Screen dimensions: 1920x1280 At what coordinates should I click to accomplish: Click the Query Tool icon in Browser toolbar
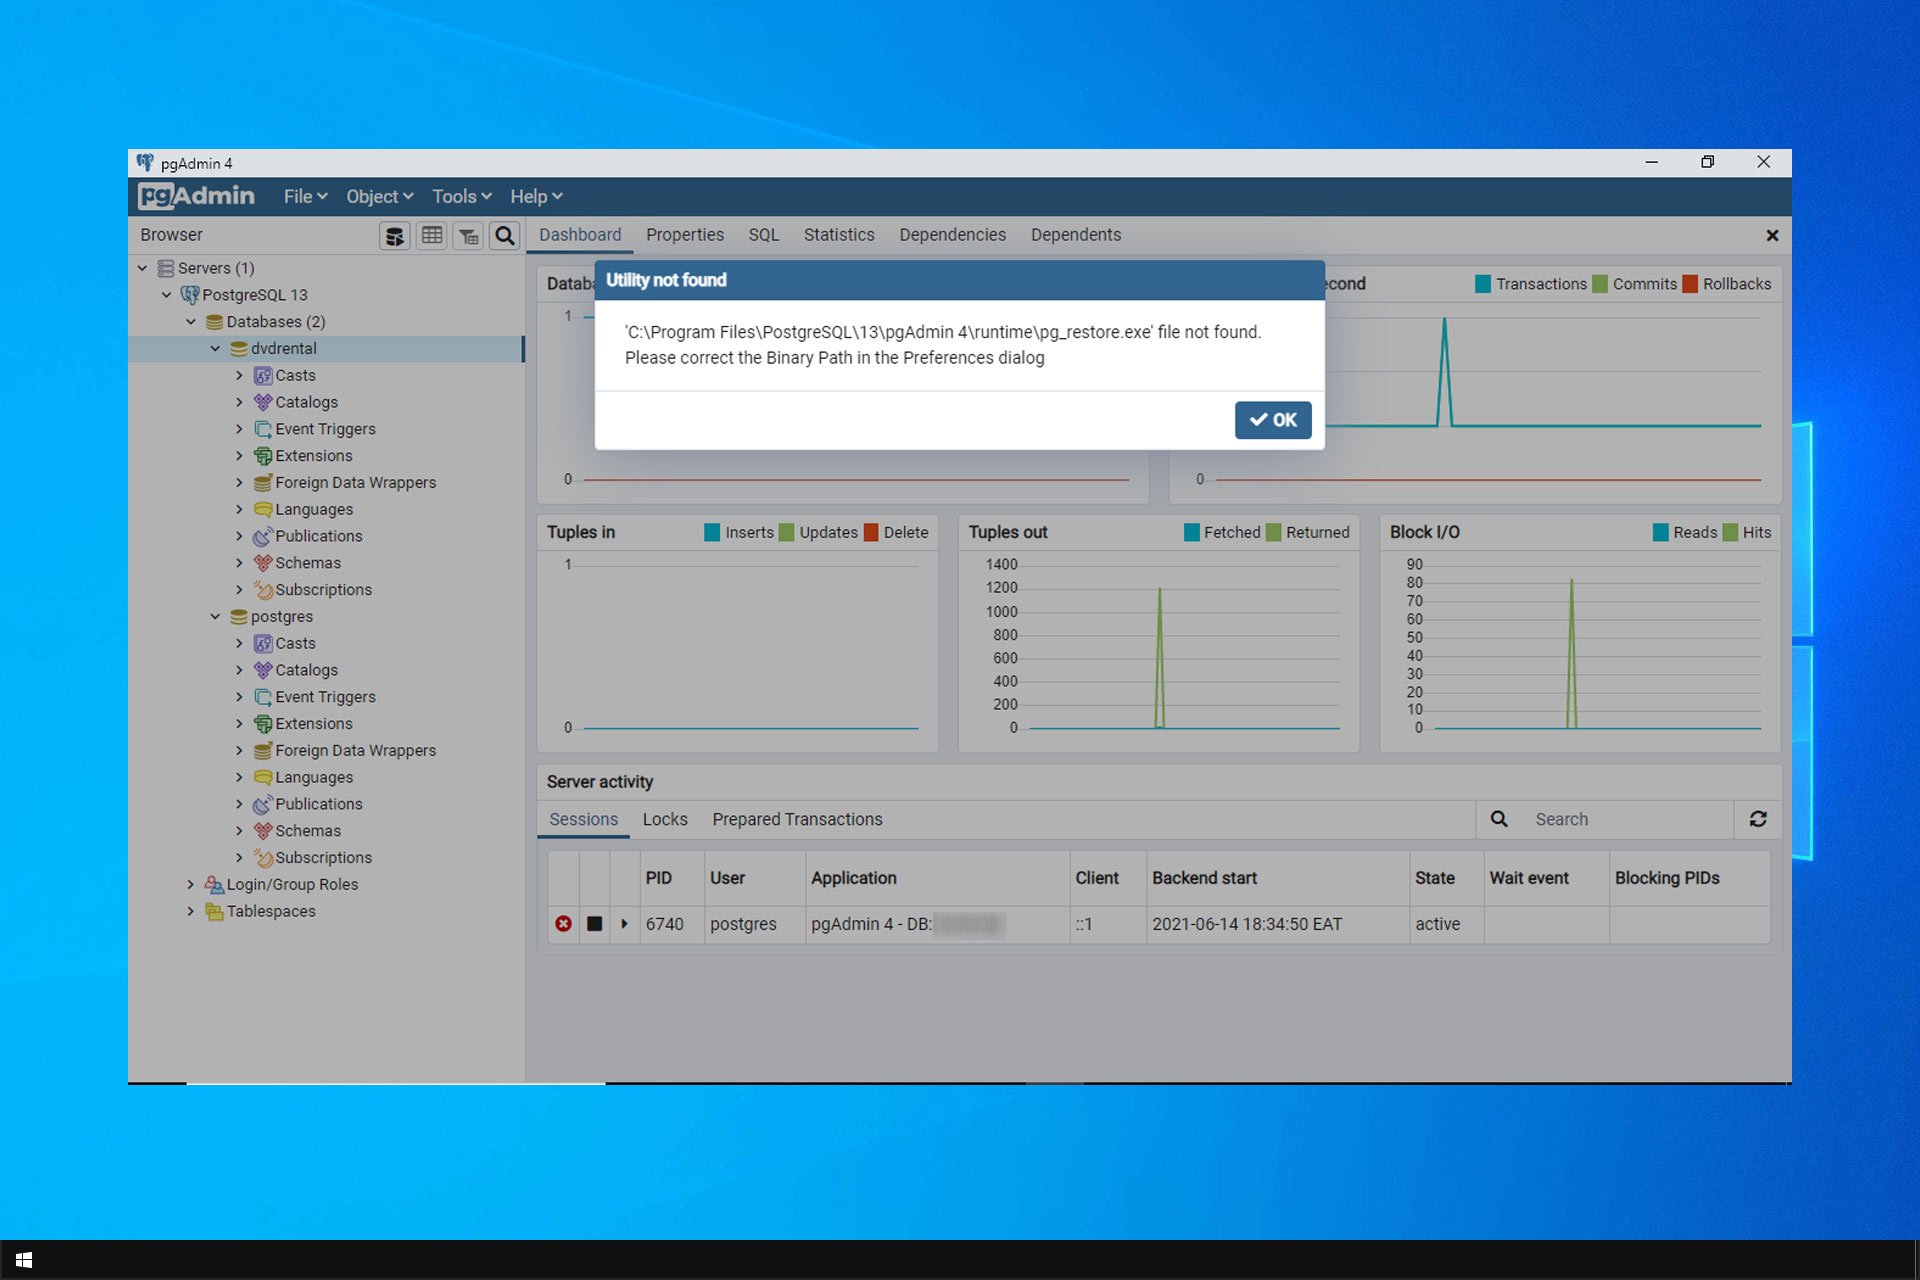(395, 236)
